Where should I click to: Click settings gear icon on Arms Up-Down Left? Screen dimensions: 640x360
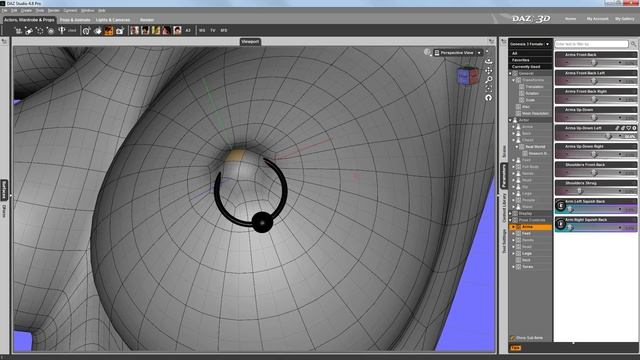pos(634,128)
